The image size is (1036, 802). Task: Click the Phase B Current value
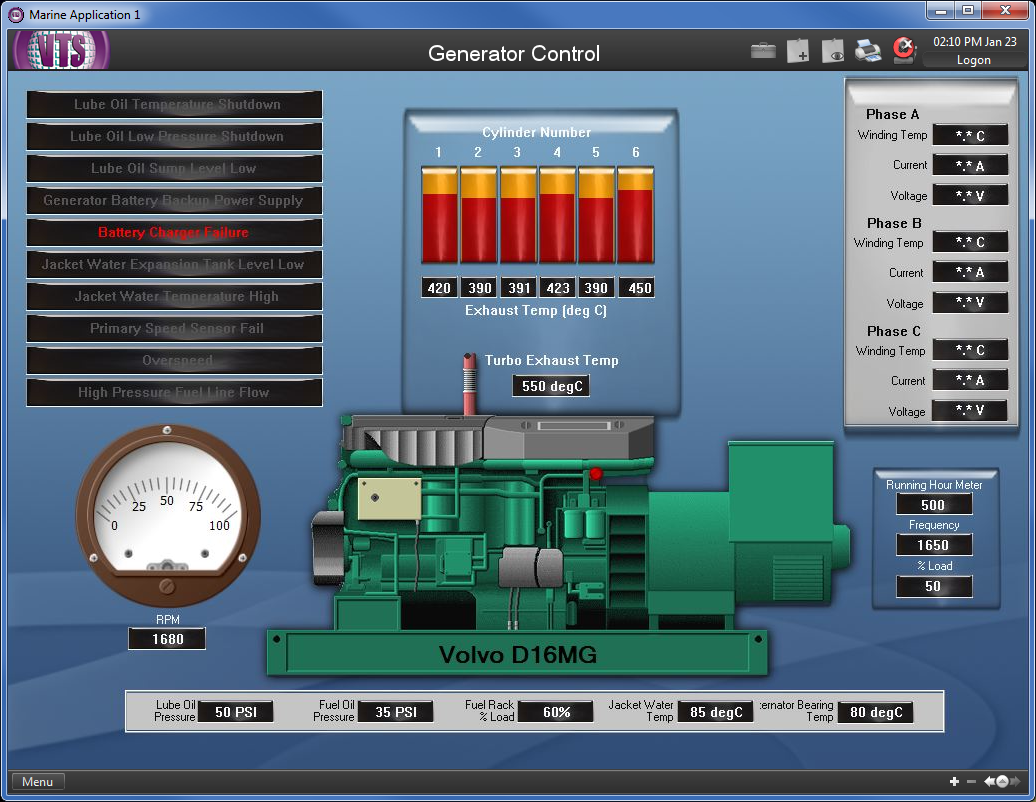tap(970, 272)
